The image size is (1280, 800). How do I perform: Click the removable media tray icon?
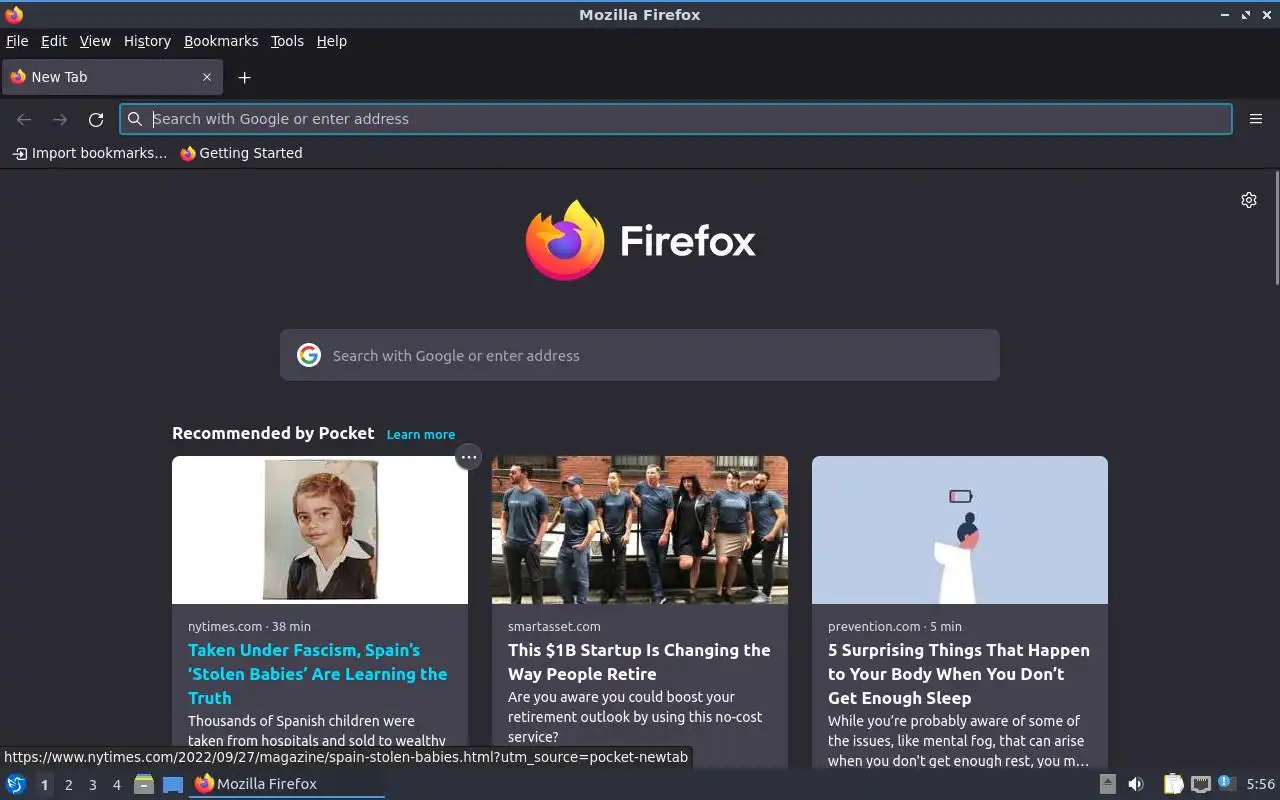pyautogui.click(x=1107, y=784)
